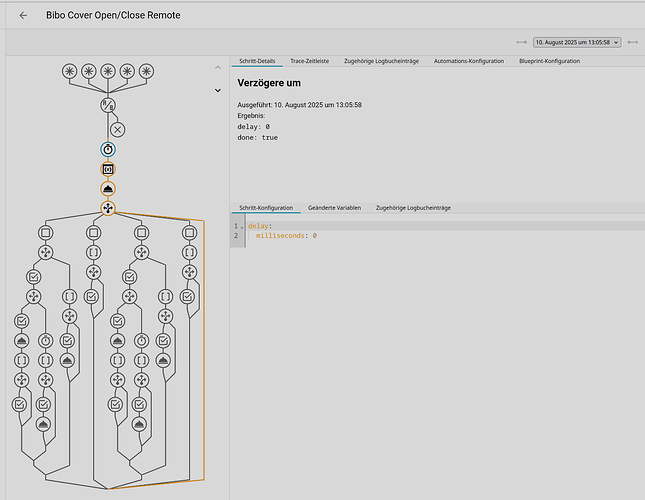645x500 pixels.
Task: Click the orange choose node above branches
Action: [108, 208]
